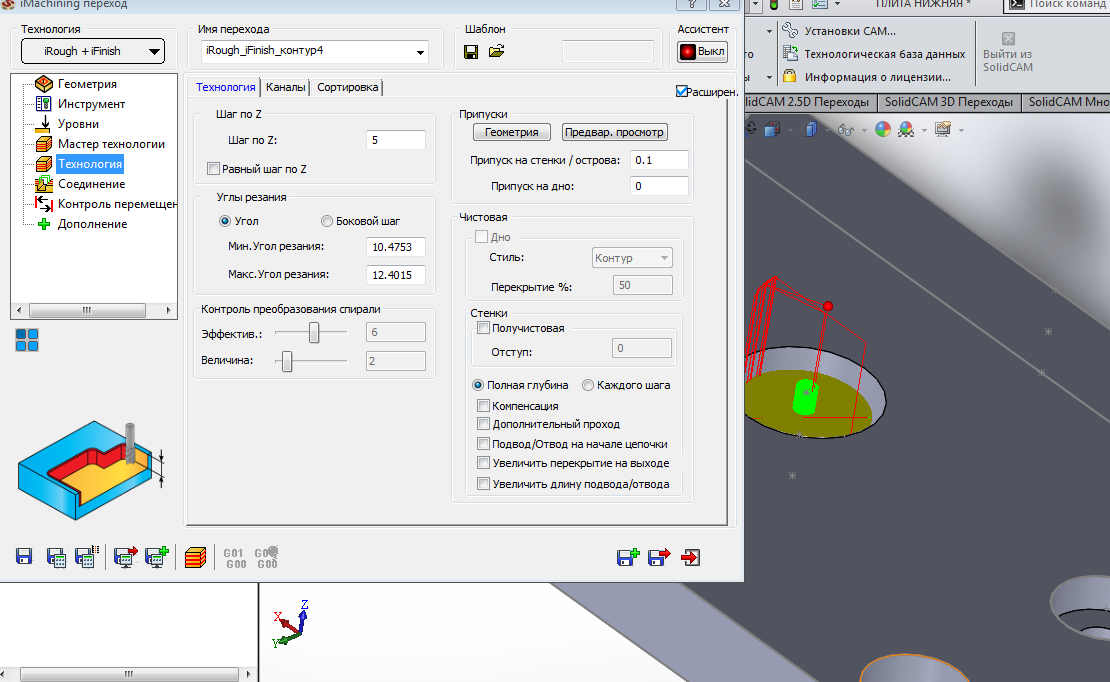Select the Уровни tree item

tap(78, 124)
